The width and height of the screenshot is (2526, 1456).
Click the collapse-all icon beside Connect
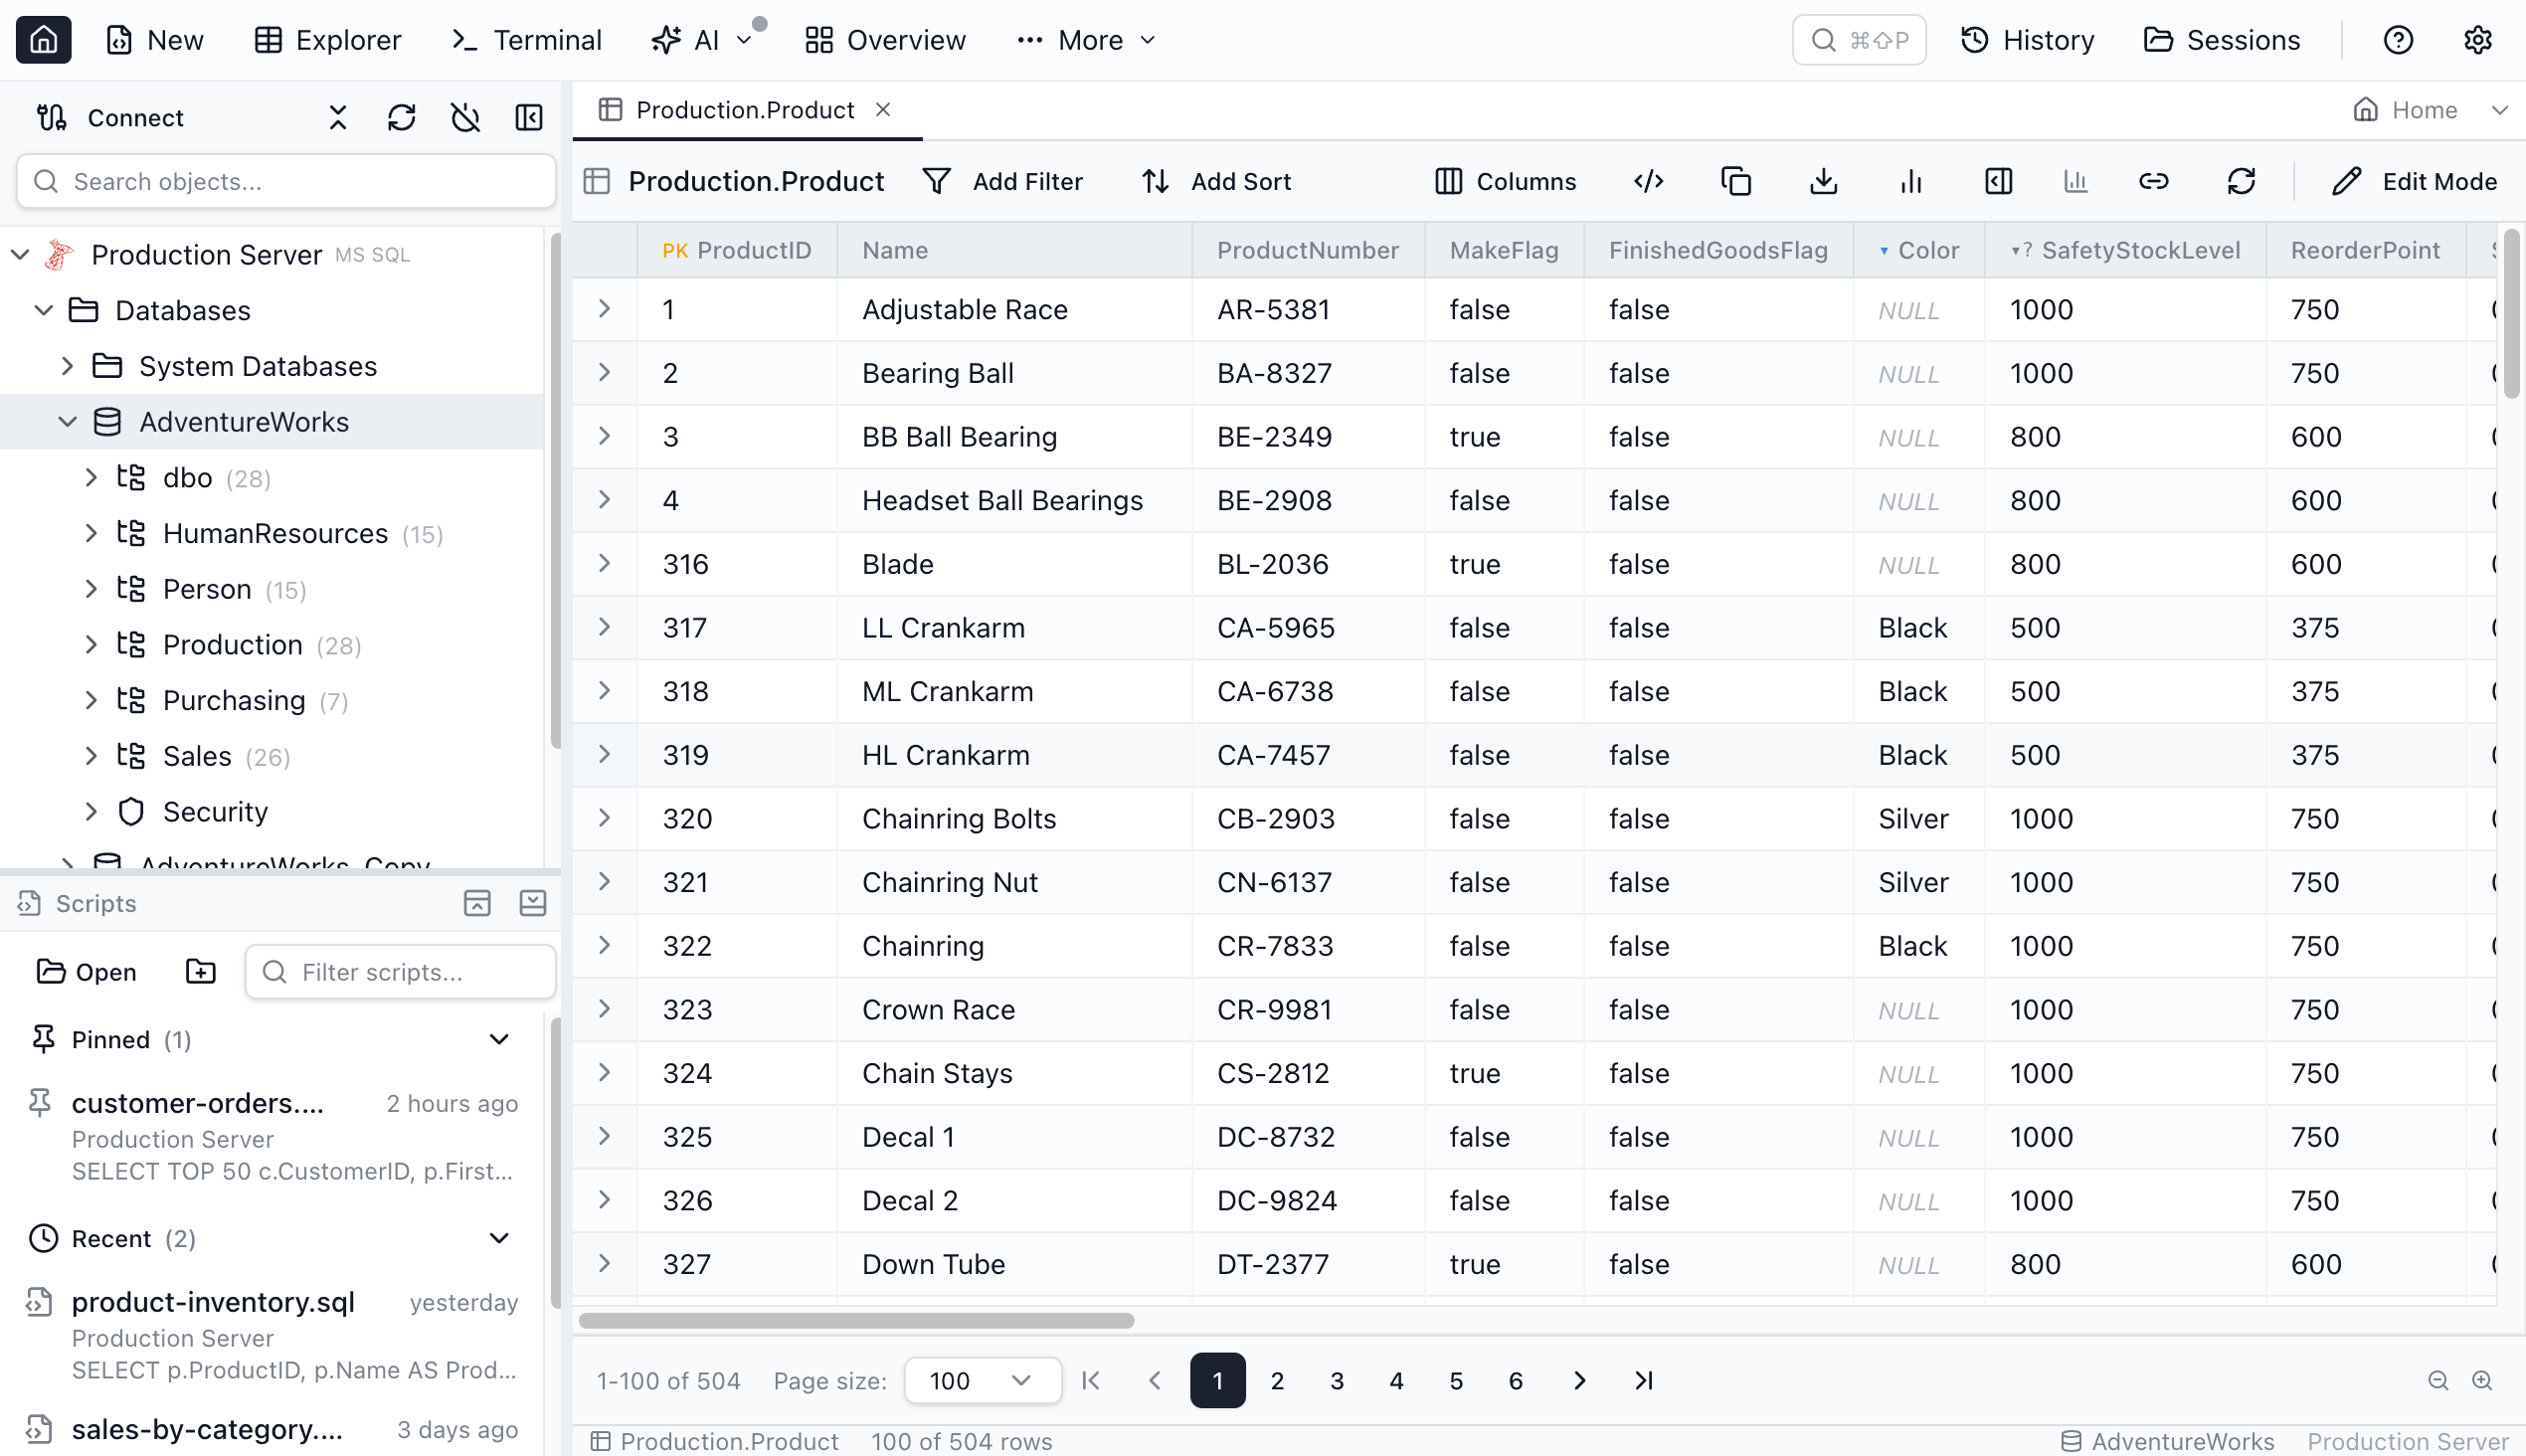[338, 117]
